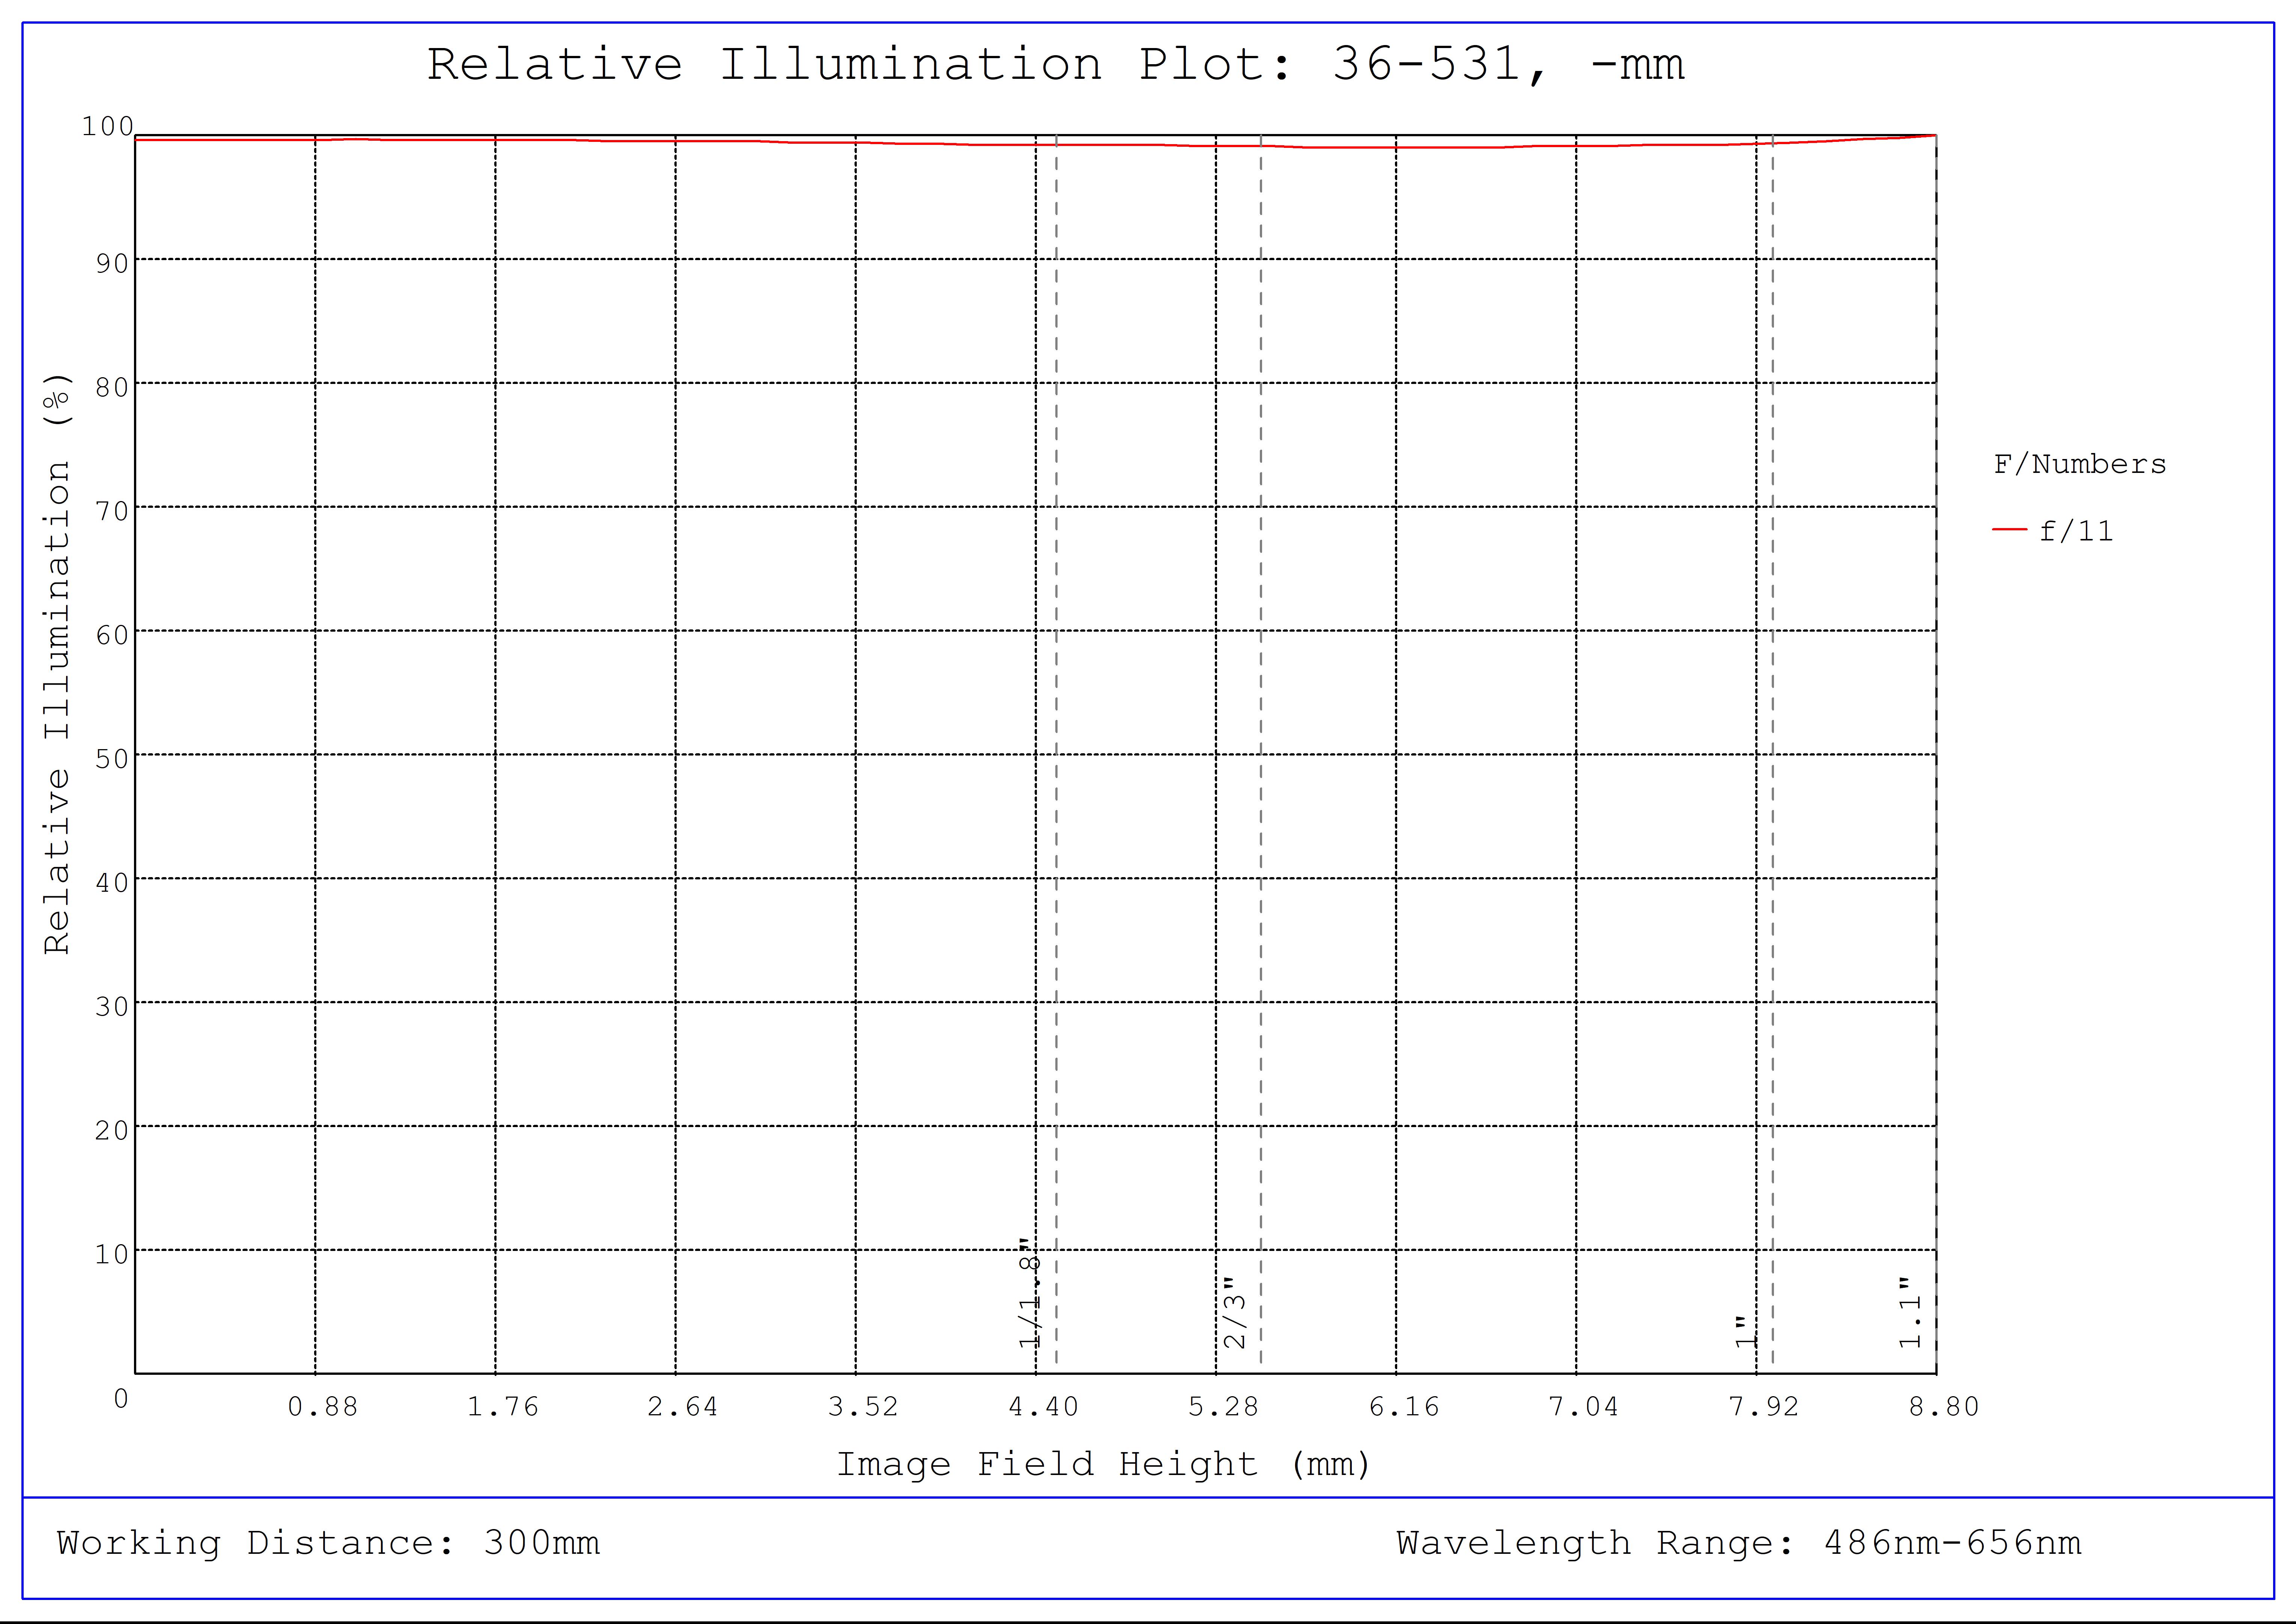
Task: Click the x-axis tick label '6.16'
Action: (x=1404, y=1407)
